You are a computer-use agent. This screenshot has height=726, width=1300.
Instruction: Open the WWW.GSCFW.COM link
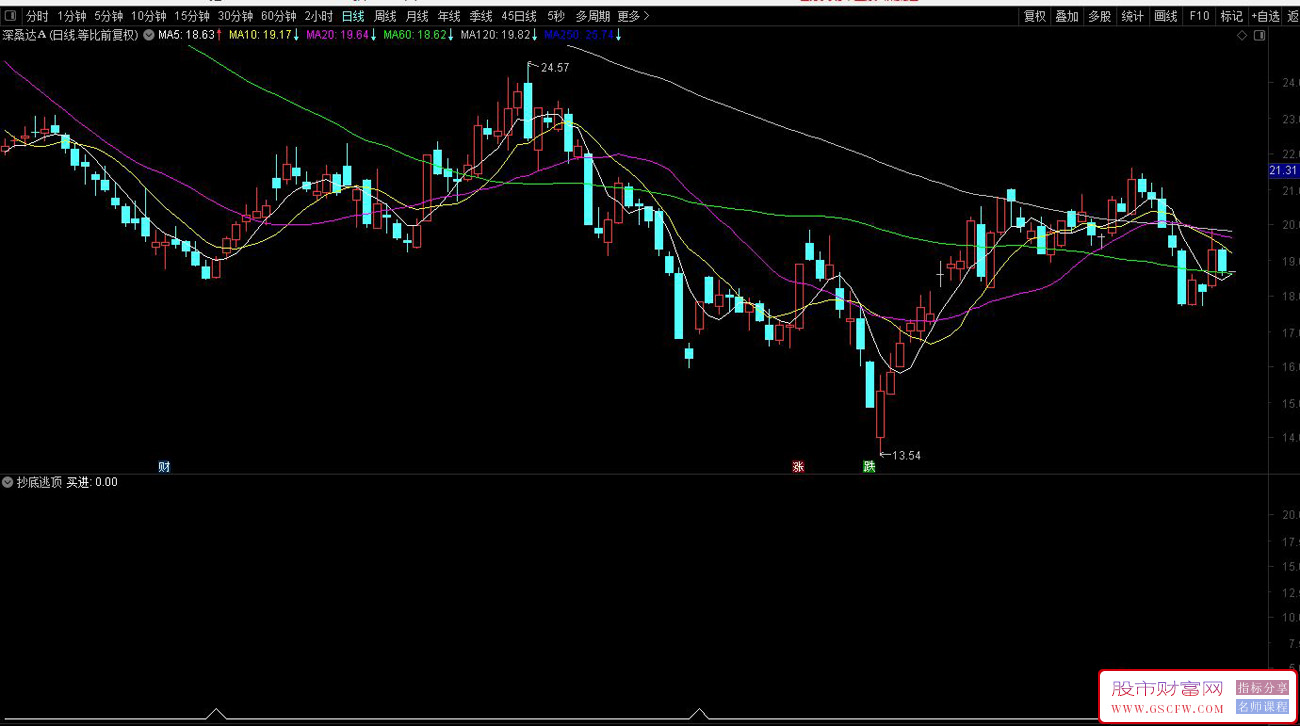1167,709
